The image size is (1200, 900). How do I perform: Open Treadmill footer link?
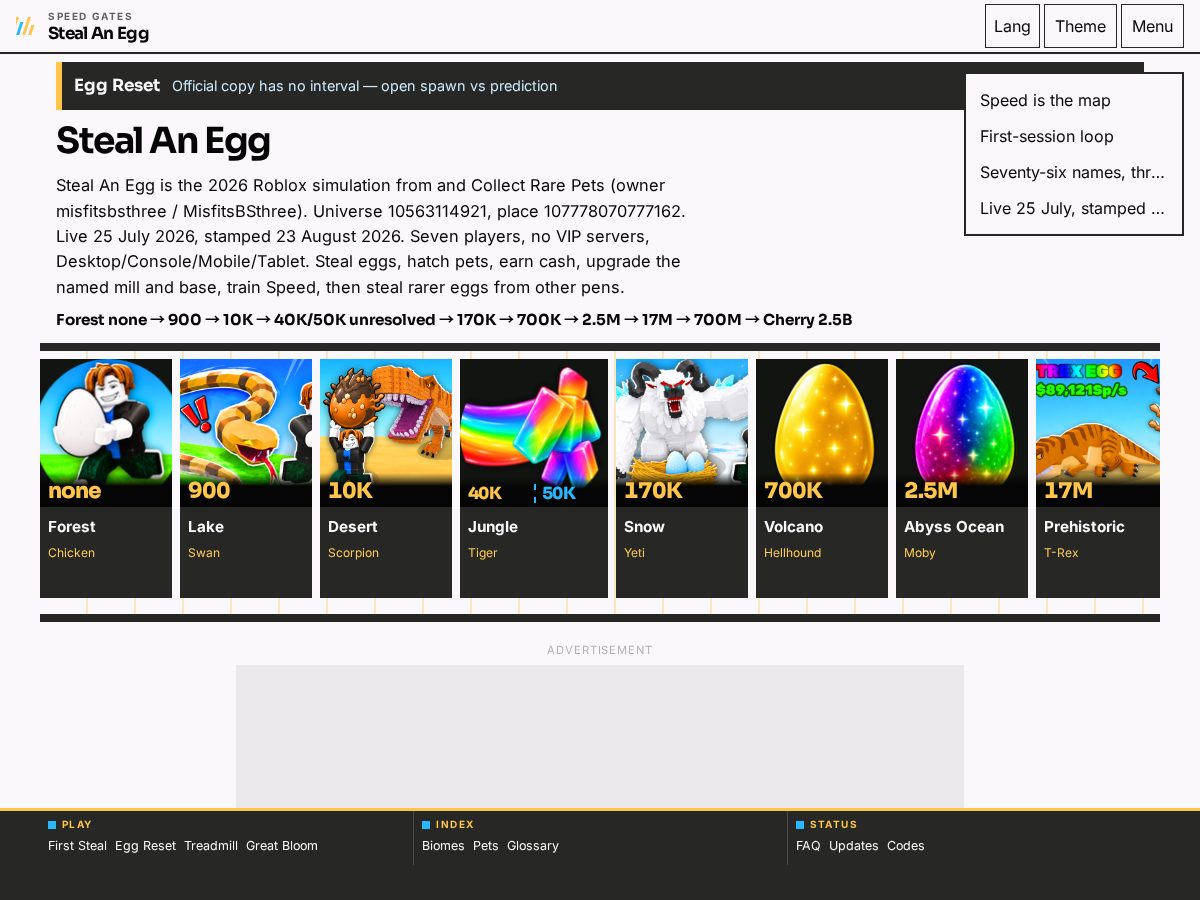[x=211, y=846]
